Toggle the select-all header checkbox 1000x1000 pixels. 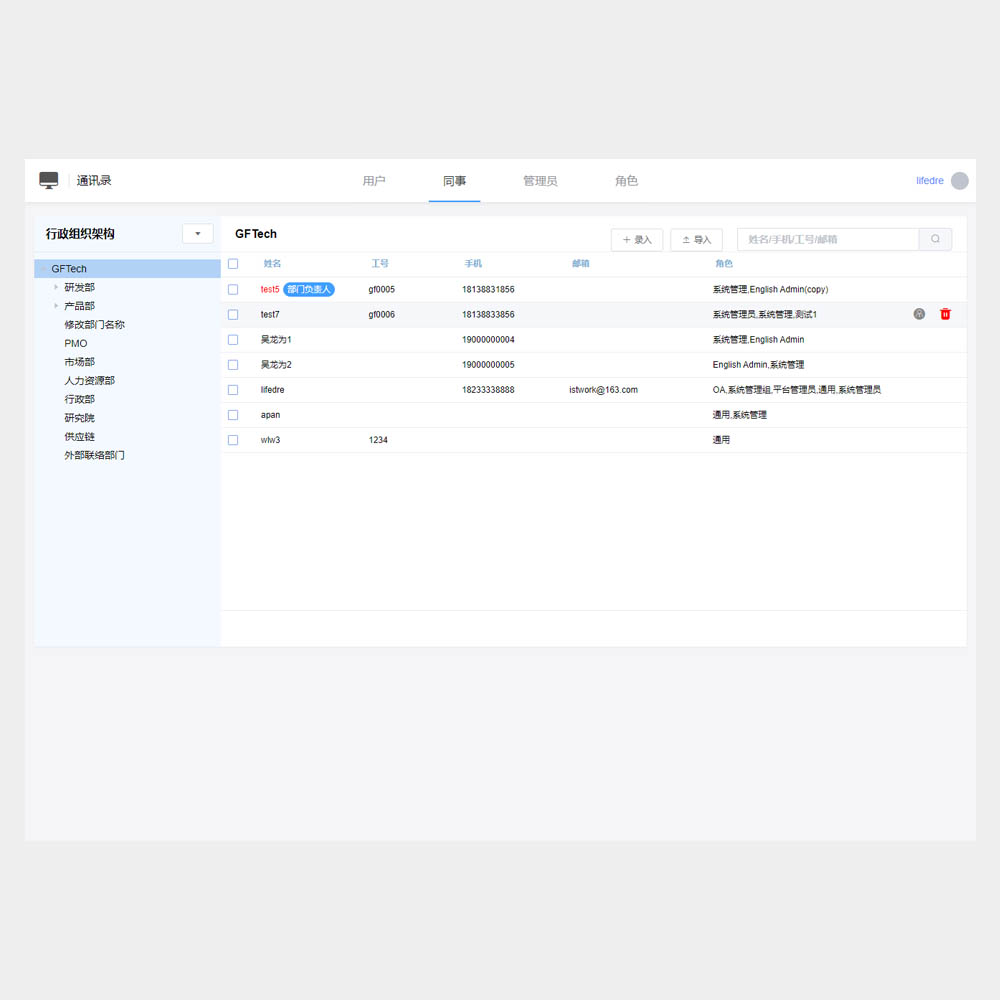[233, 264]
